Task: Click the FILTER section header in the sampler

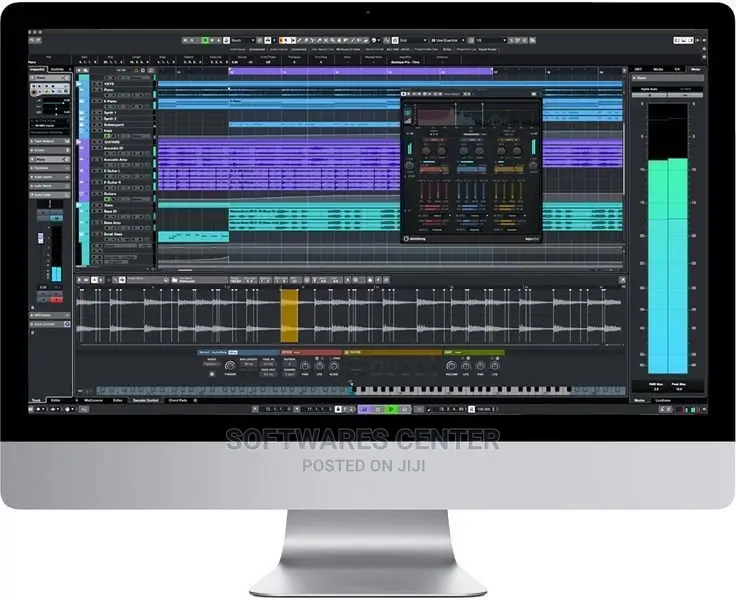Action: click(392, 352)
